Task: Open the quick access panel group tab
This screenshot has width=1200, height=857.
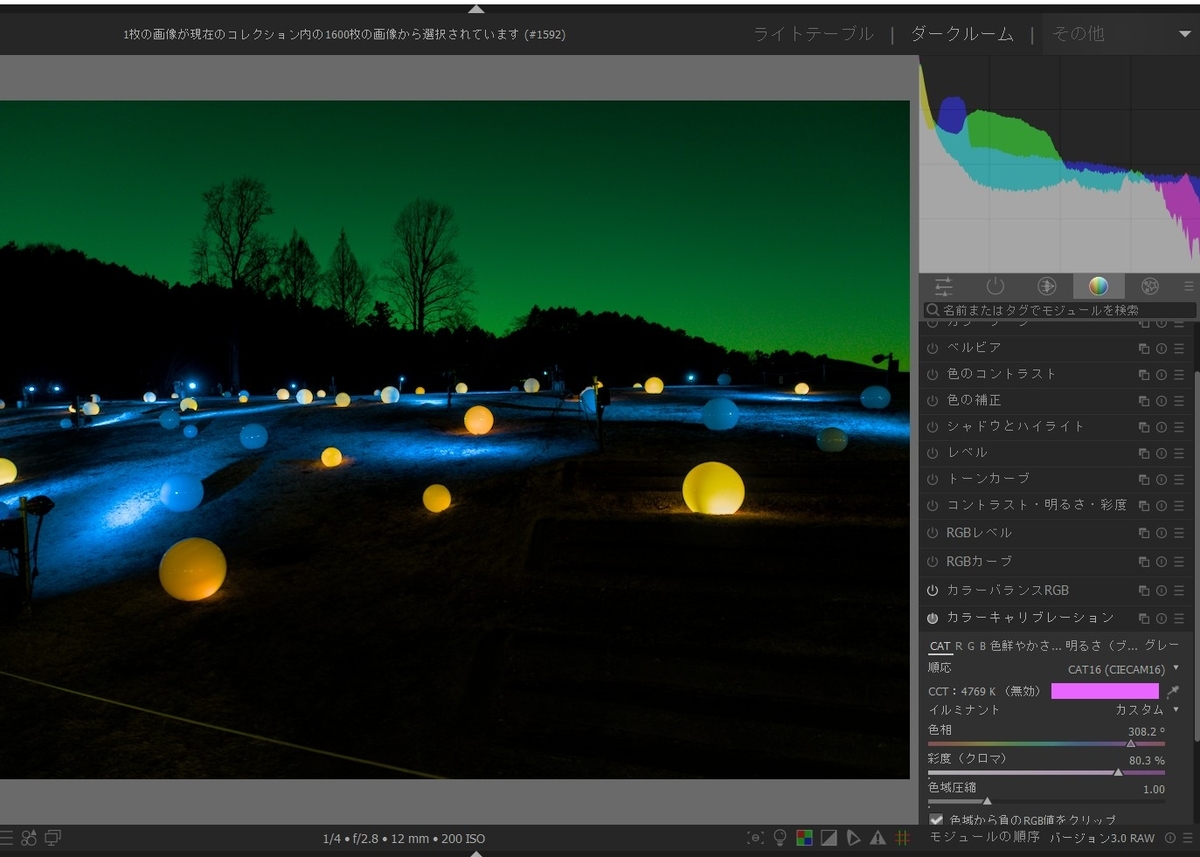Action: 944,287
